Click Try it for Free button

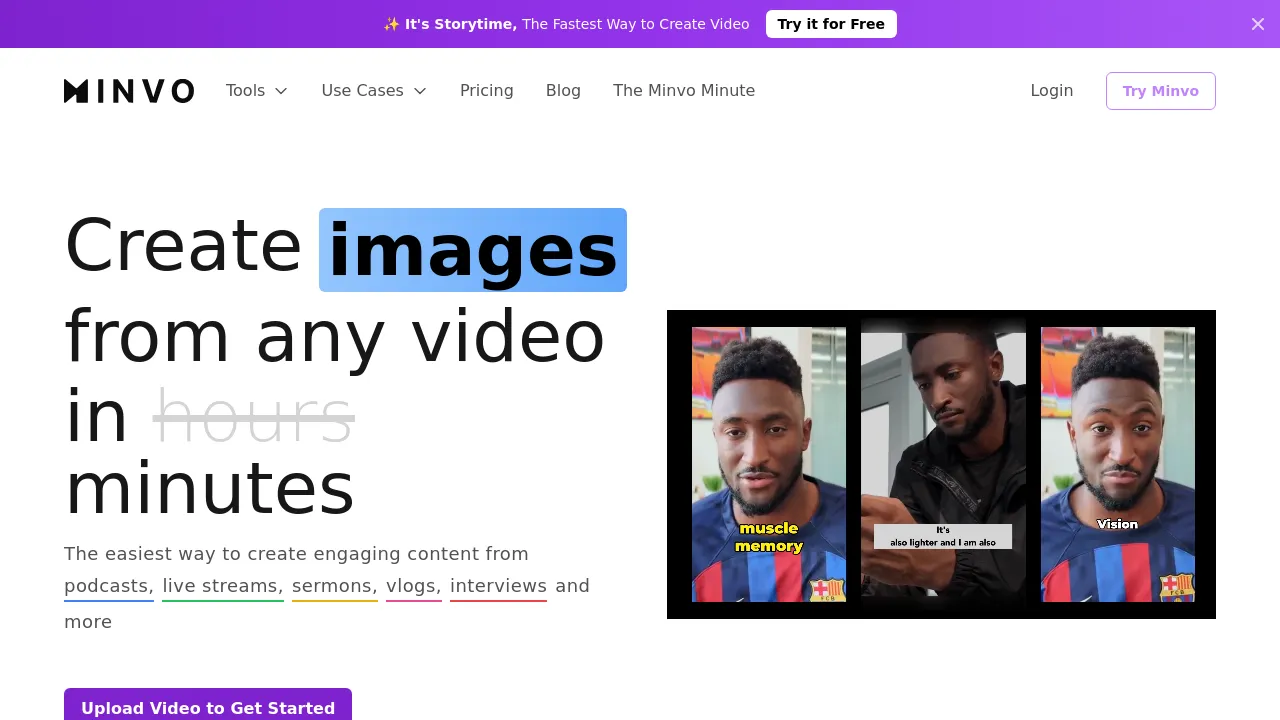click(831, 24)
